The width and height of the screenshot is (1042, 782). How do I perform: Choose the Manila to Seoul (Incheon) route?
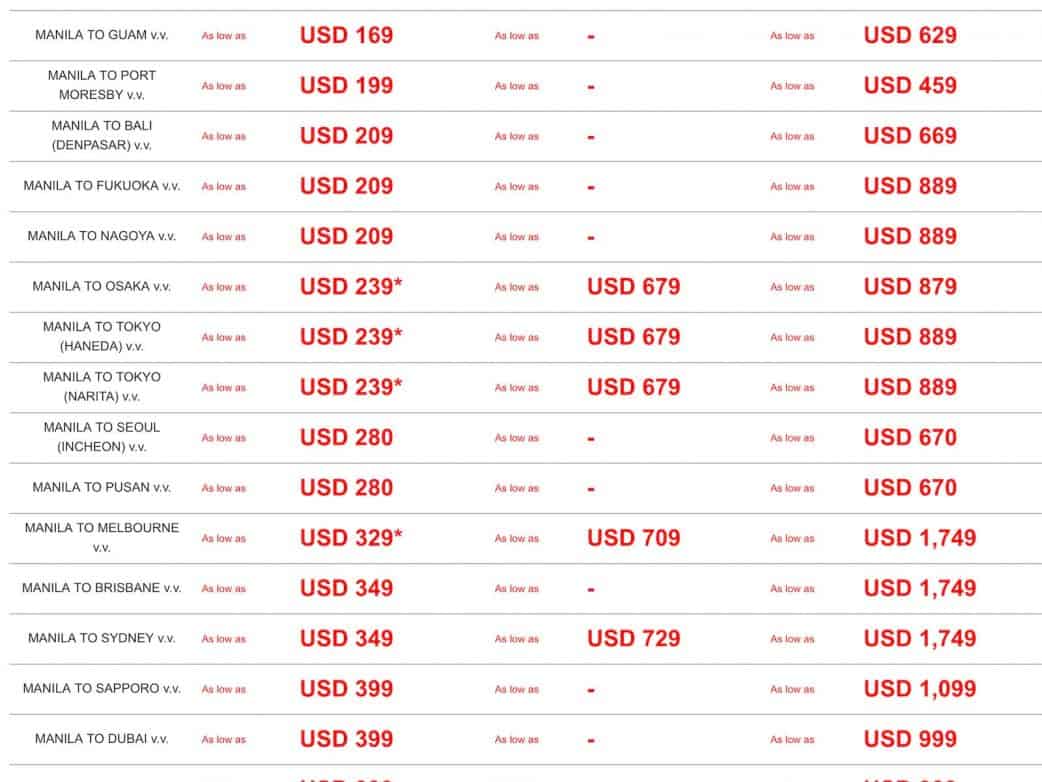(x=101, y=437)
